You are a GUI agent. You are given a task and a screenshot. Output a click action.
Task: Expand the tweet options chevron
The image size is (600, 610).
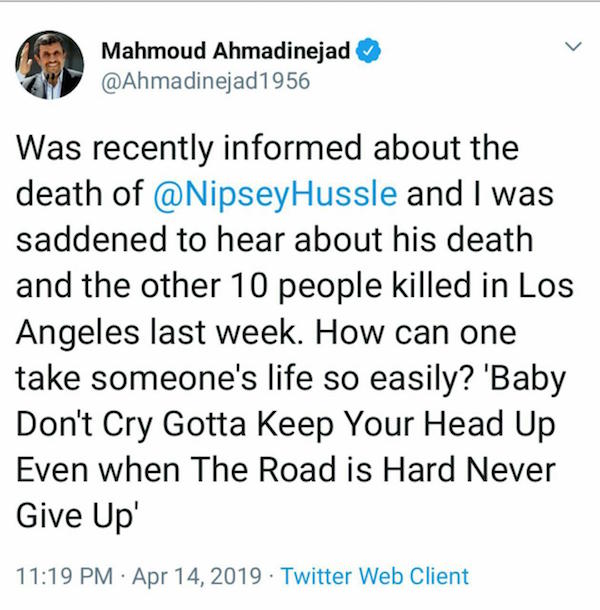(x=573, y=47)
